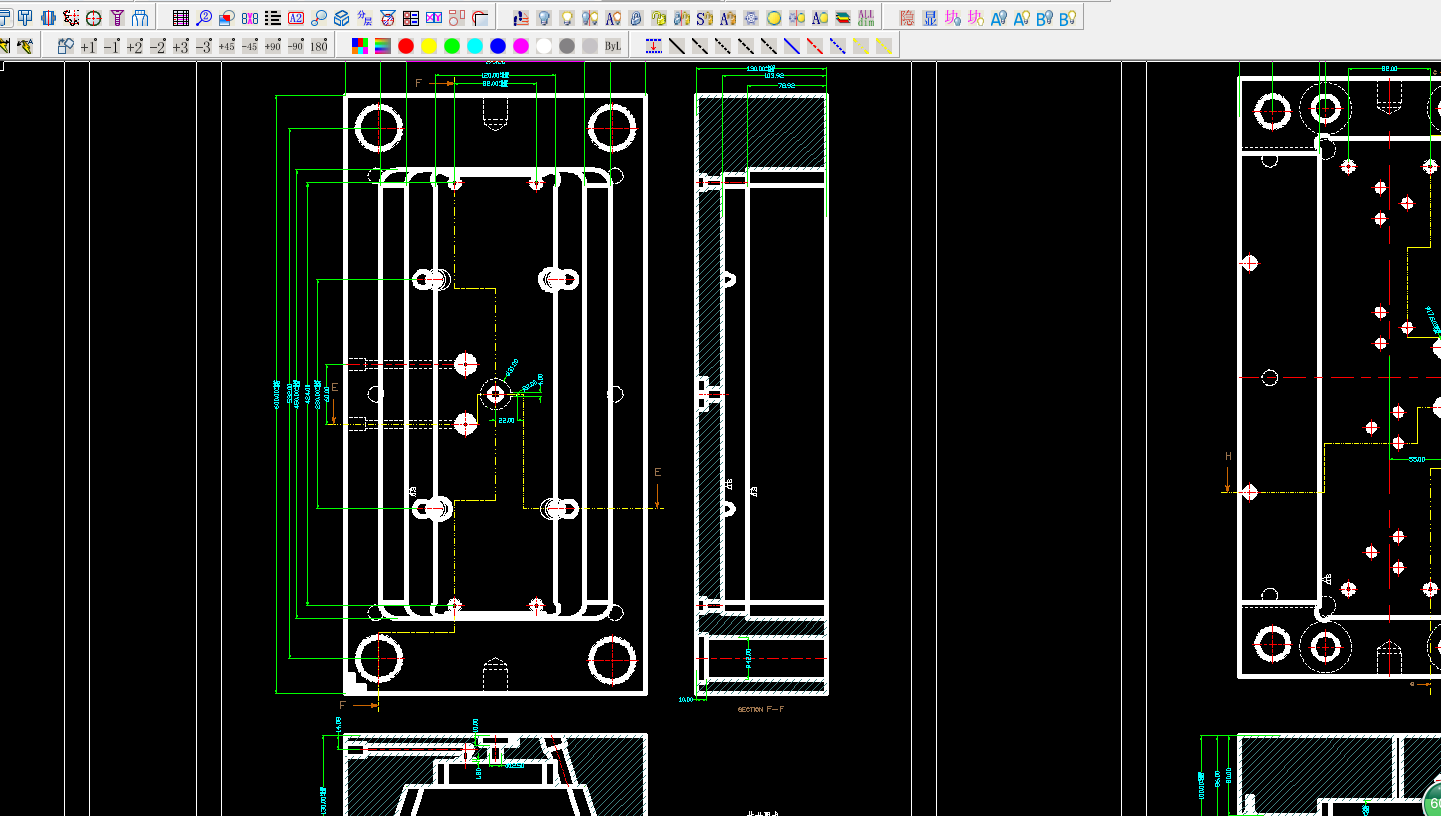The width and height of the screenshot is (1441, 816).
Task: Click the stacked colored layers icon
Action: click(x=843, y=18)
